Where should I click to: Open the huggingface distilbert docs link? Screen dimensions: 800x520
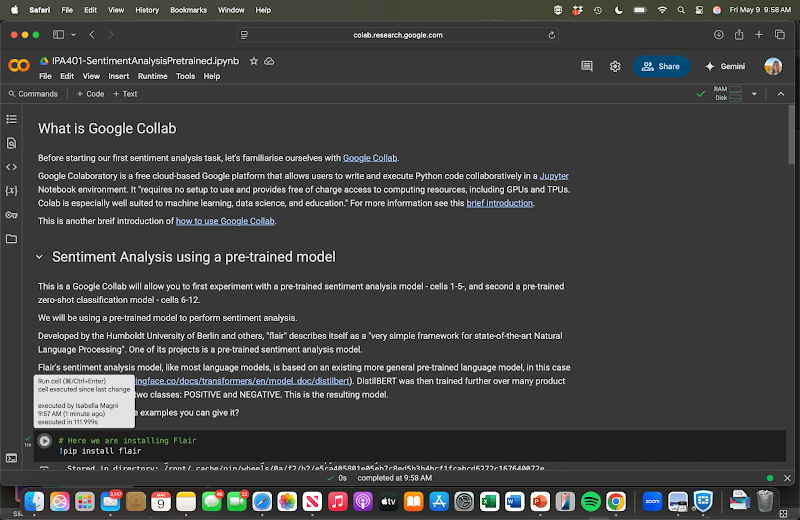243,381
